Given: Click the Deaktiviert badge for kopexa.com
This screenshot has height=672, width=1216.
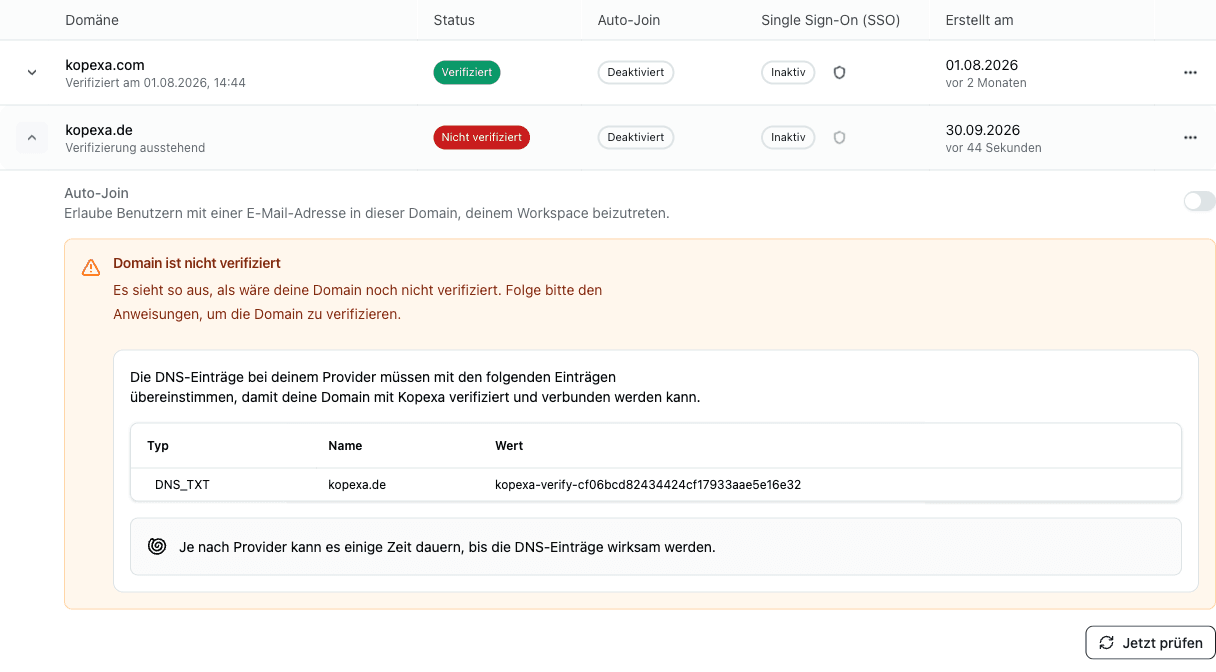Looking at the screenshot, I should coord(636,72).
